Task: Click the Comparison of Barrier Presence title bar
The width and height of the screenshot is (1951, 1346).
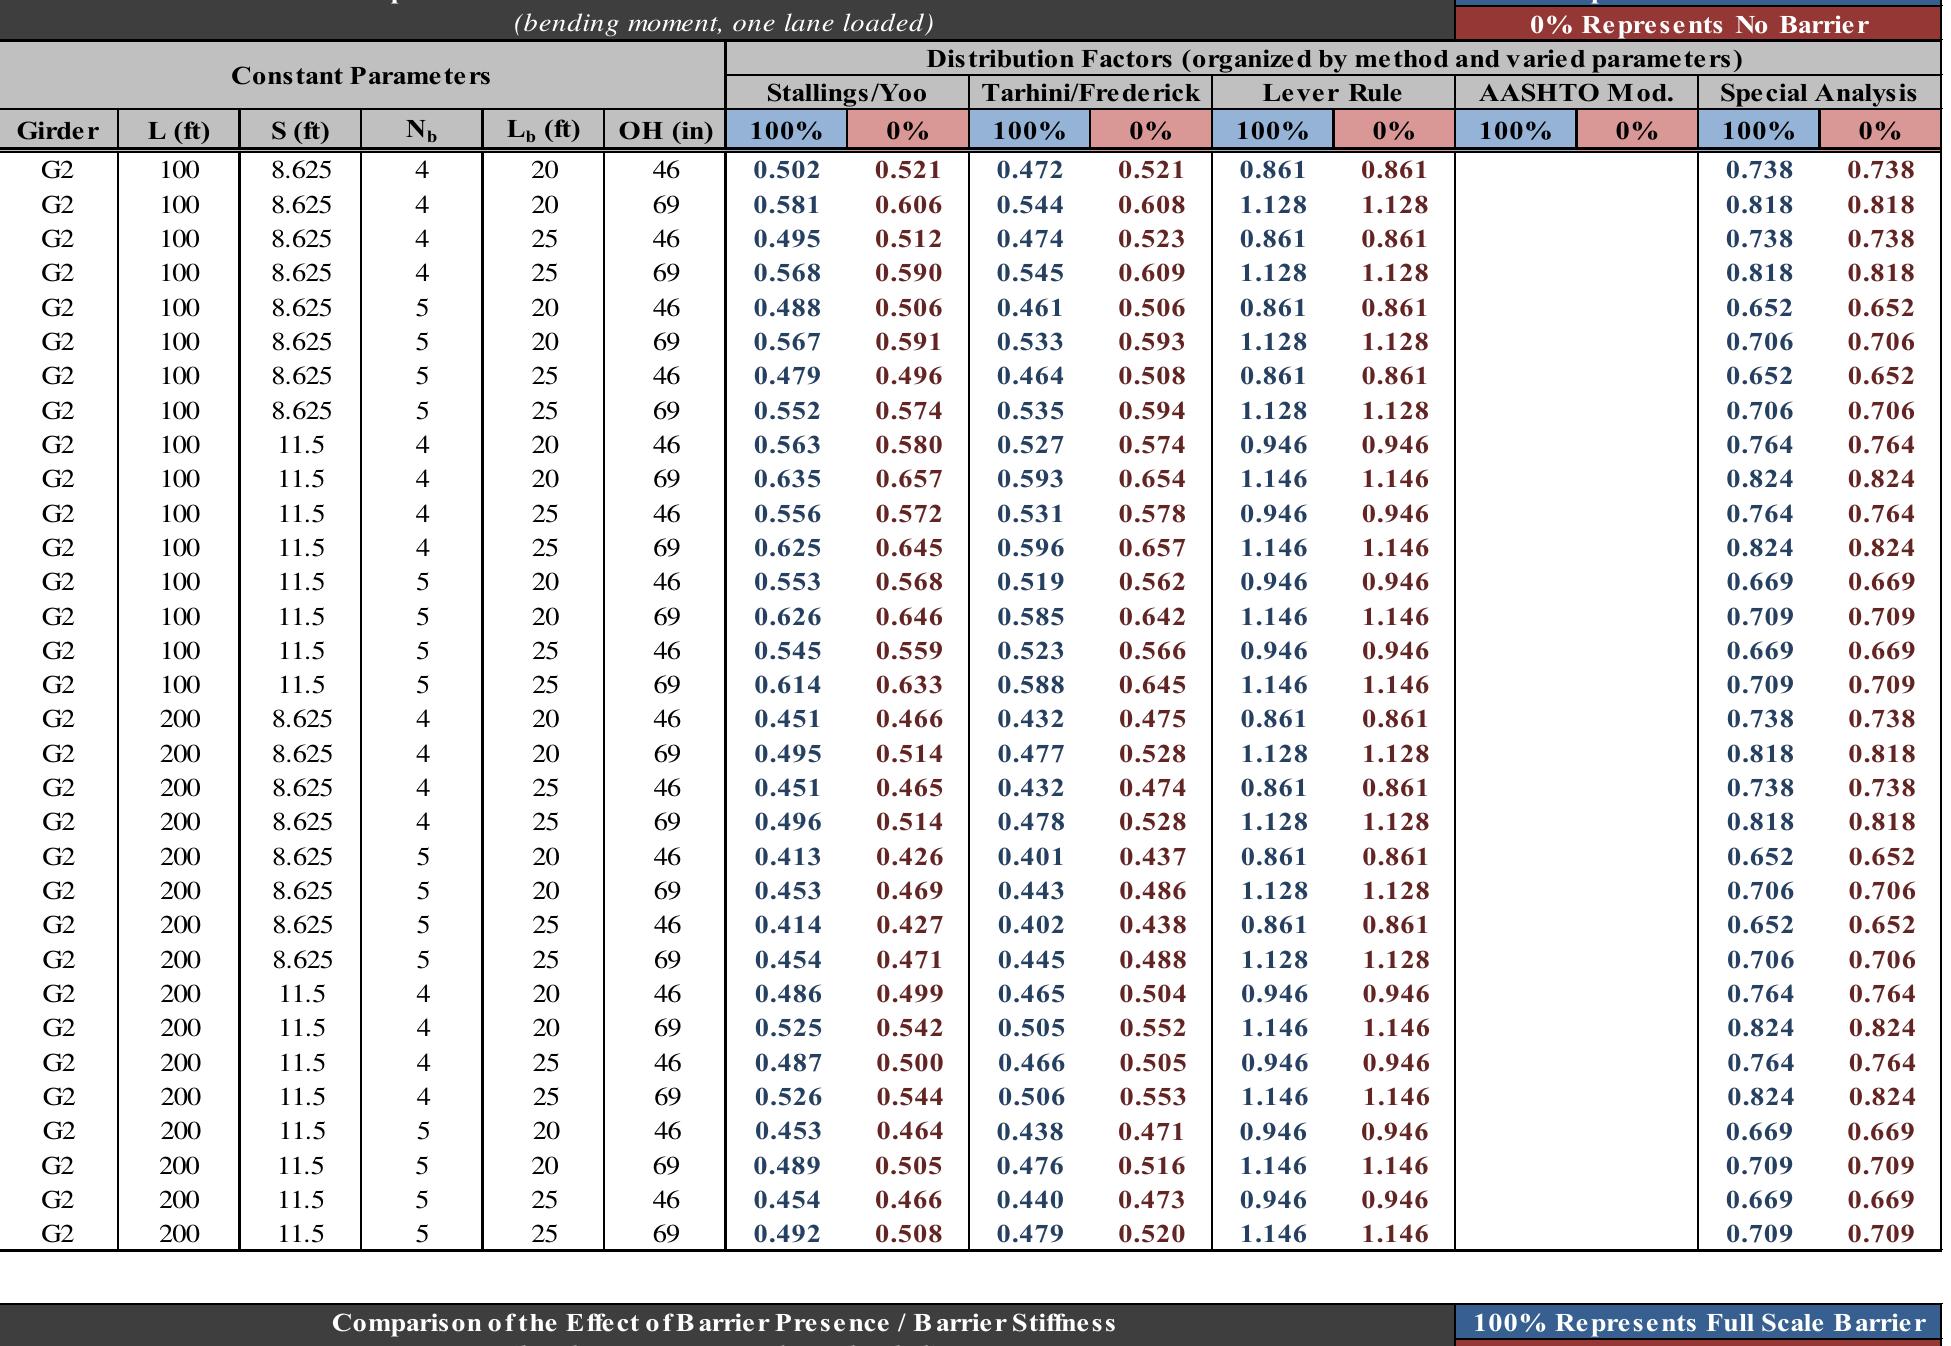Action: (x=725, y=1320)
